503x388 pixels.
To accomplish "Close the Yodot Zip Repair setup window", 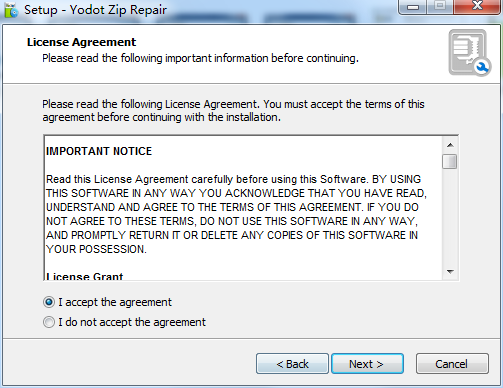I will pos(477,7).
